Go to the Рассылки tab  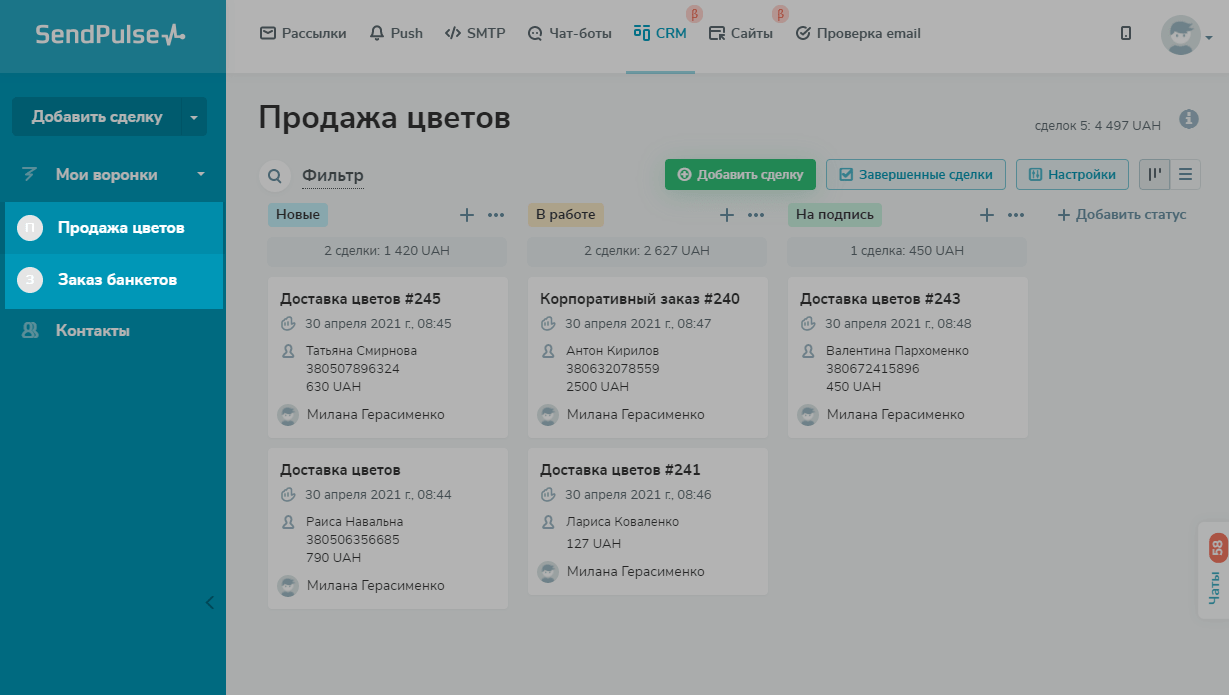click(x=303, y=33)
